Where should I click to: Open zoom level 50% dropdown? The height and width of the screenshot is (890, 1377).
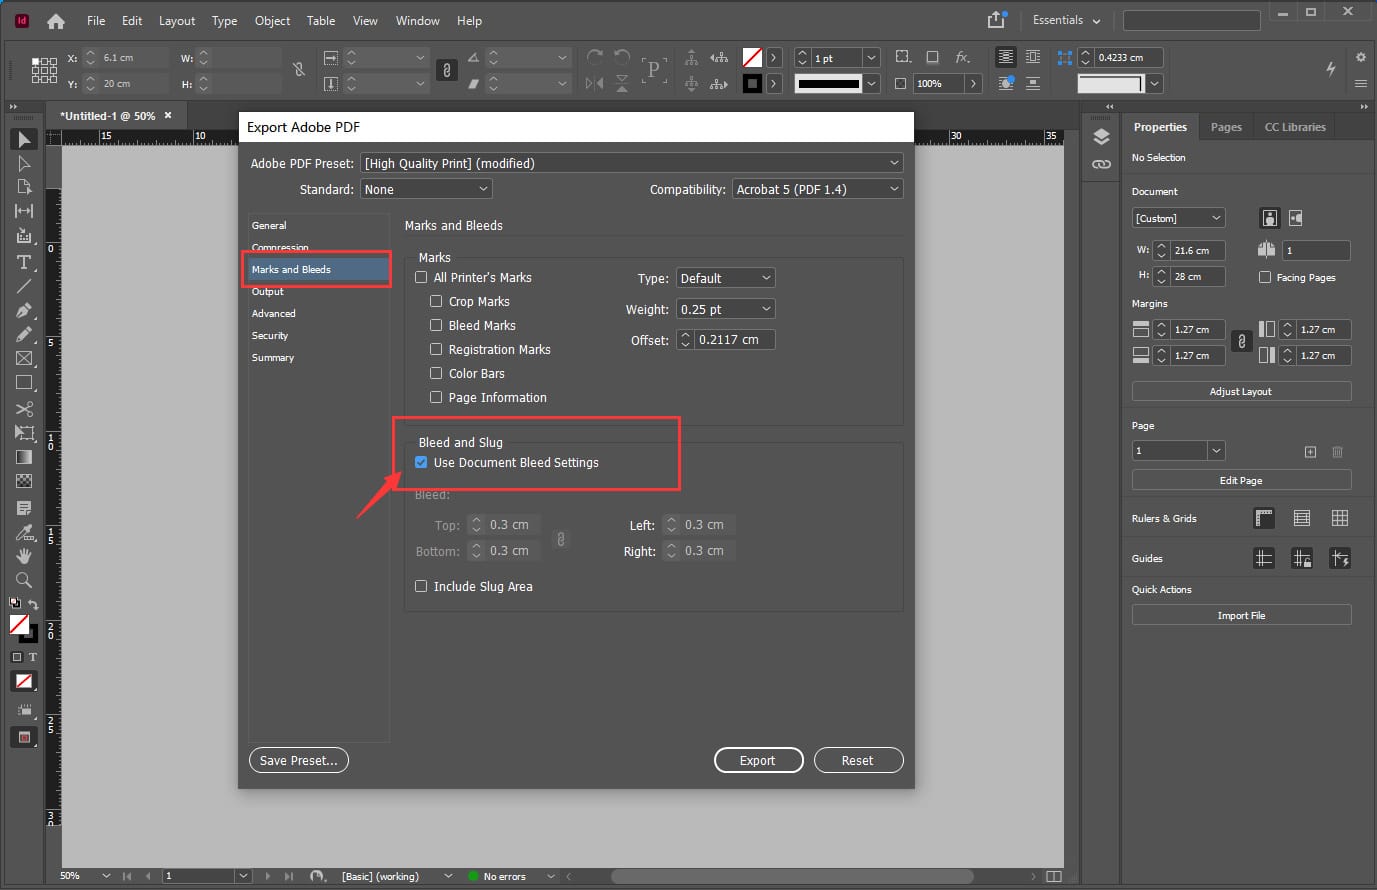point(106,876)
